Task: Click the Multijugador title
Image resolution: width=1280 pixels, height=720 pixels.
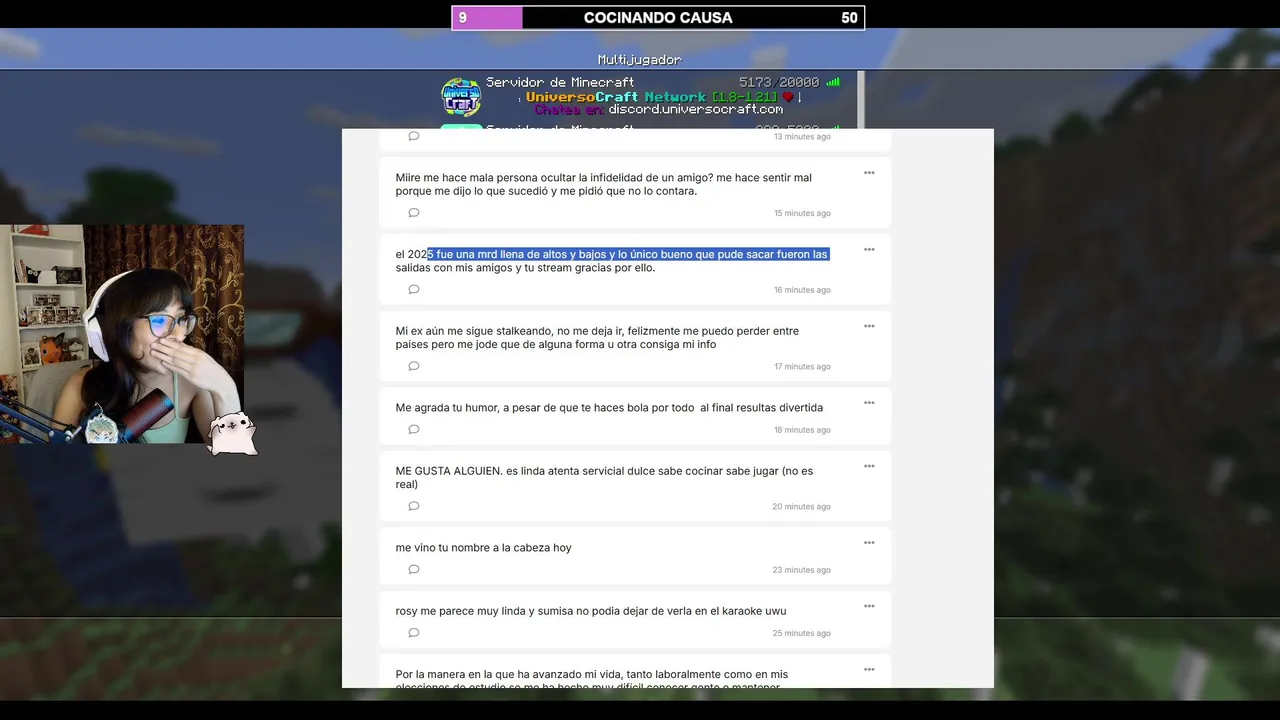Action: point(639,60)
